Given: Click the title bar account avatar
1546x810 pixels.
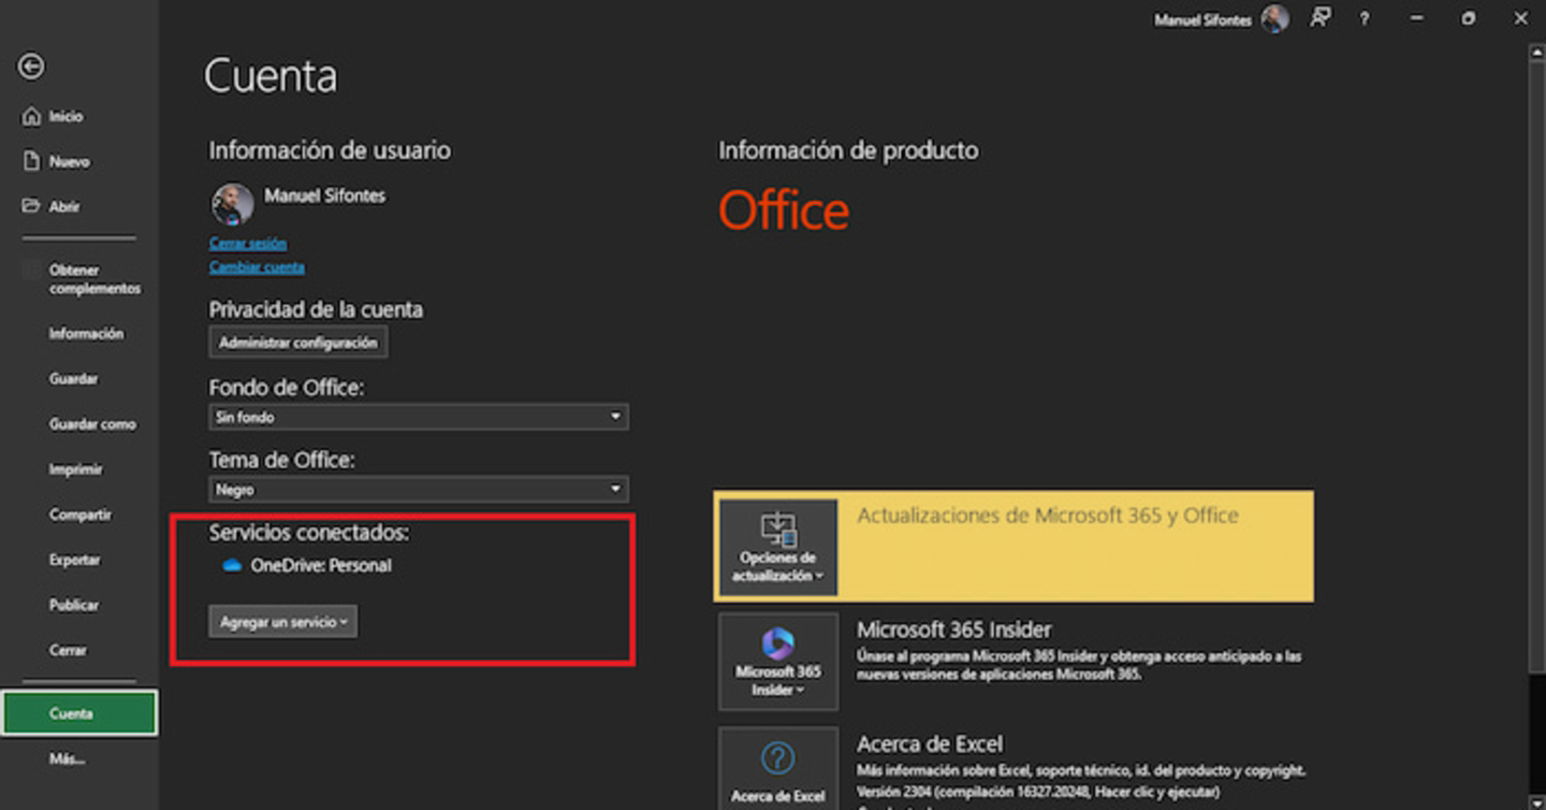Looking at the screenshot, I should (1275, 19).
